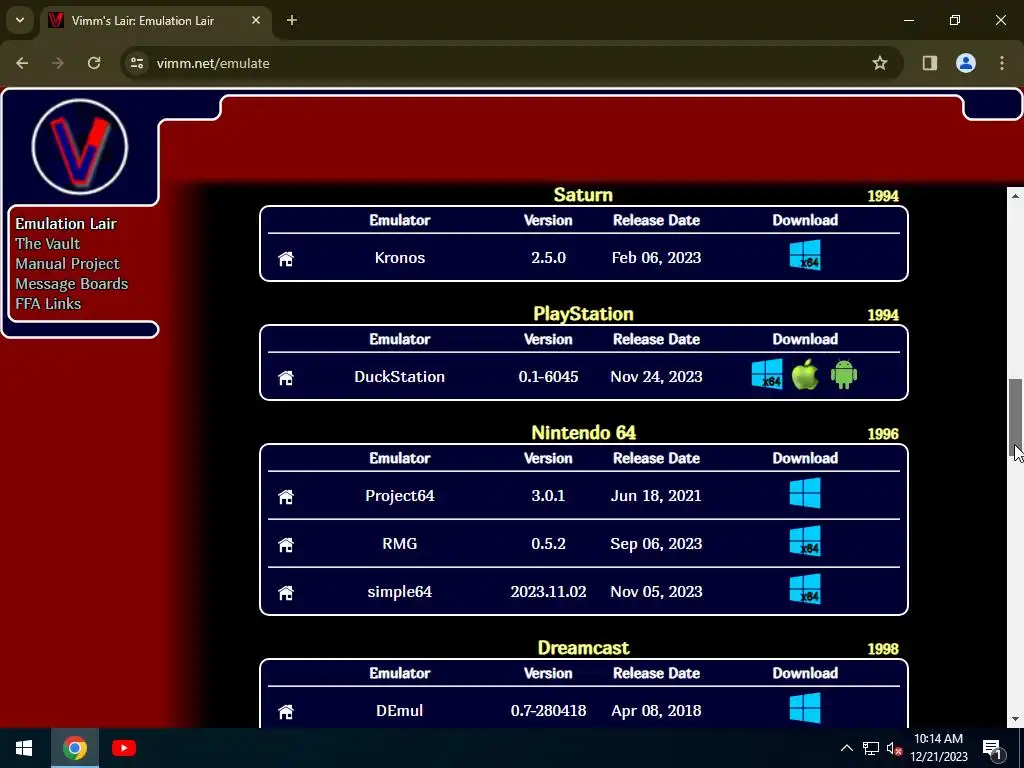Open The Vault sidebar link
The width and height of the screenshot is (1024, 768).
coord(48,244)
